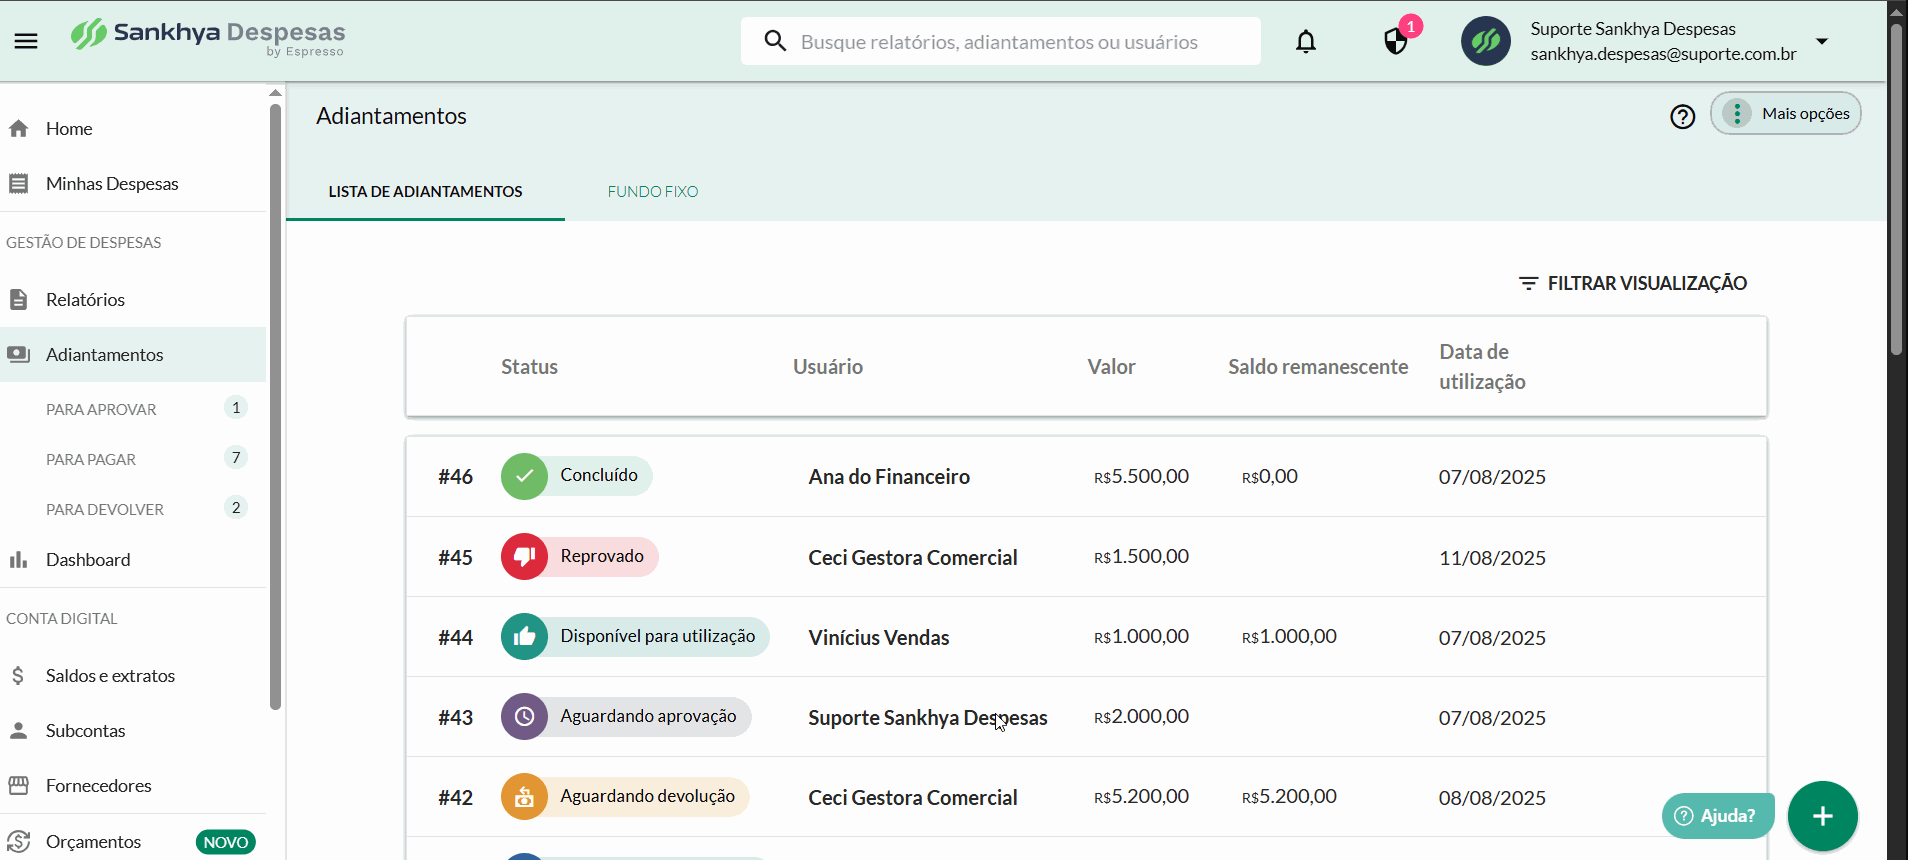1908x860 pixels.
Task: Click the red Reprovado thumbs-down icon
Action: [x=524, y=557]
